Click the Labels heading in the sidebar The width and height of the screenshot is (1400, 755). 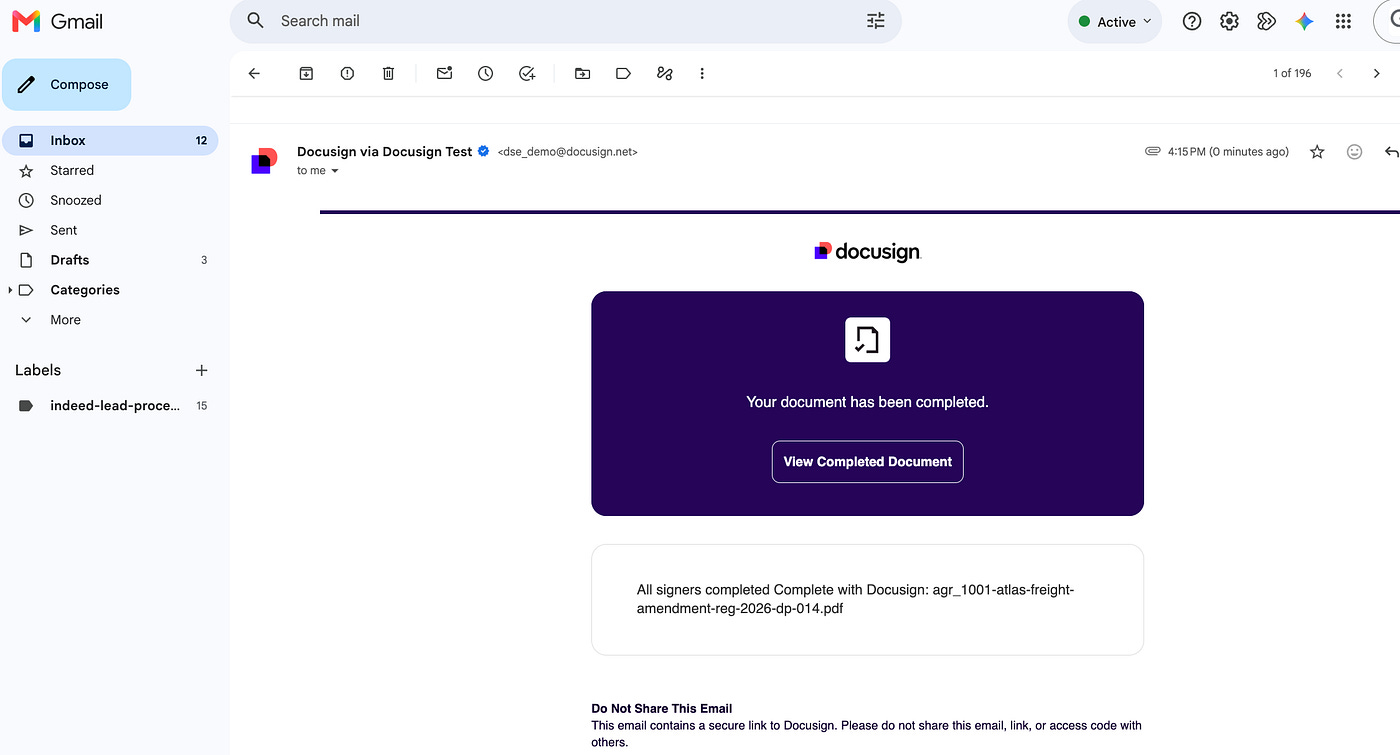[38, 370]
